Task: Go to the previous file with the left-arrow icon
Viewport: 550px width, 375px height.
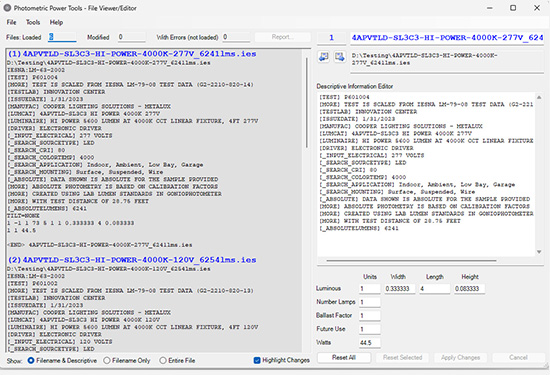Action: coord(323,57)
